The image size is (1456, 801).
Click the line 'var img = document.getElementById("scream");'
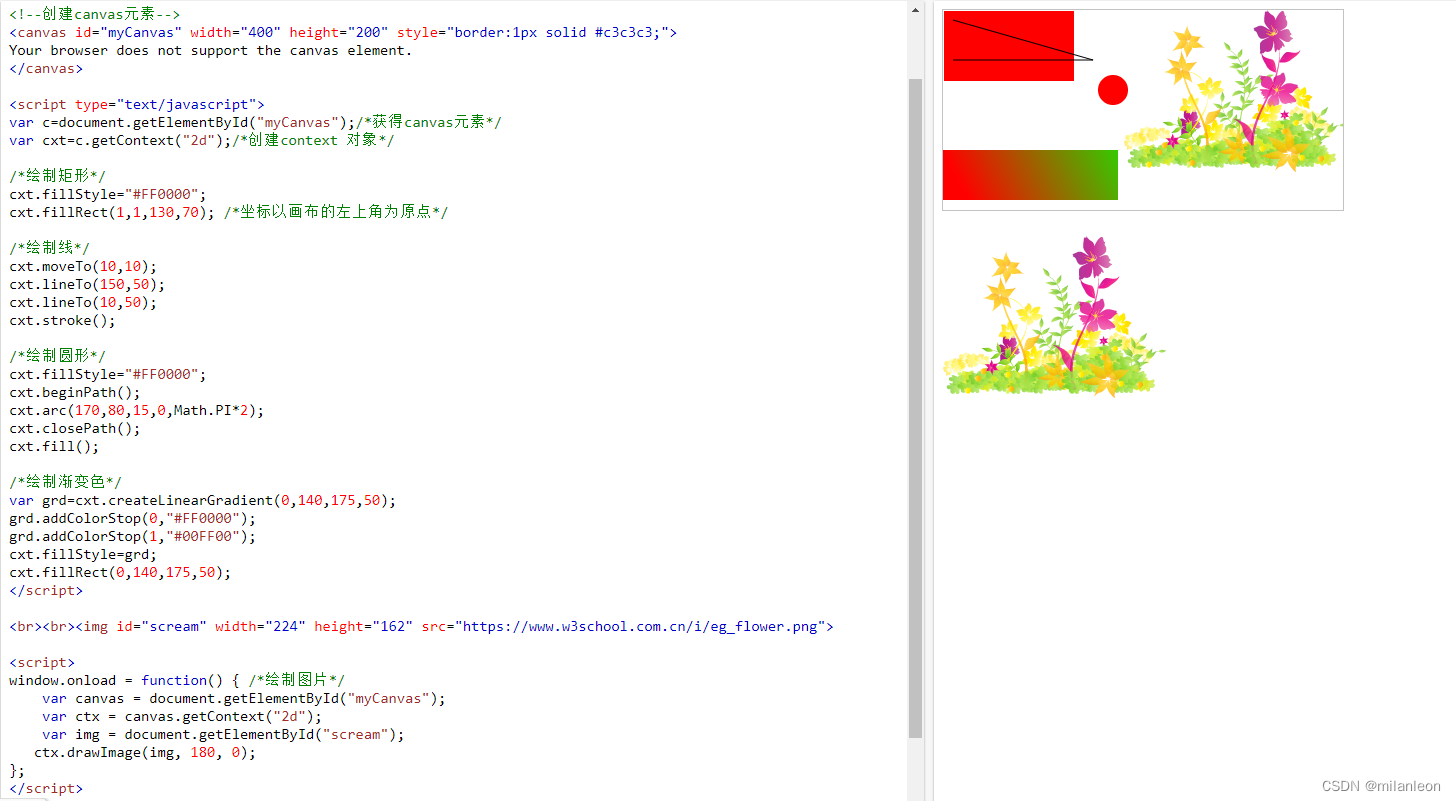[223, 734]
